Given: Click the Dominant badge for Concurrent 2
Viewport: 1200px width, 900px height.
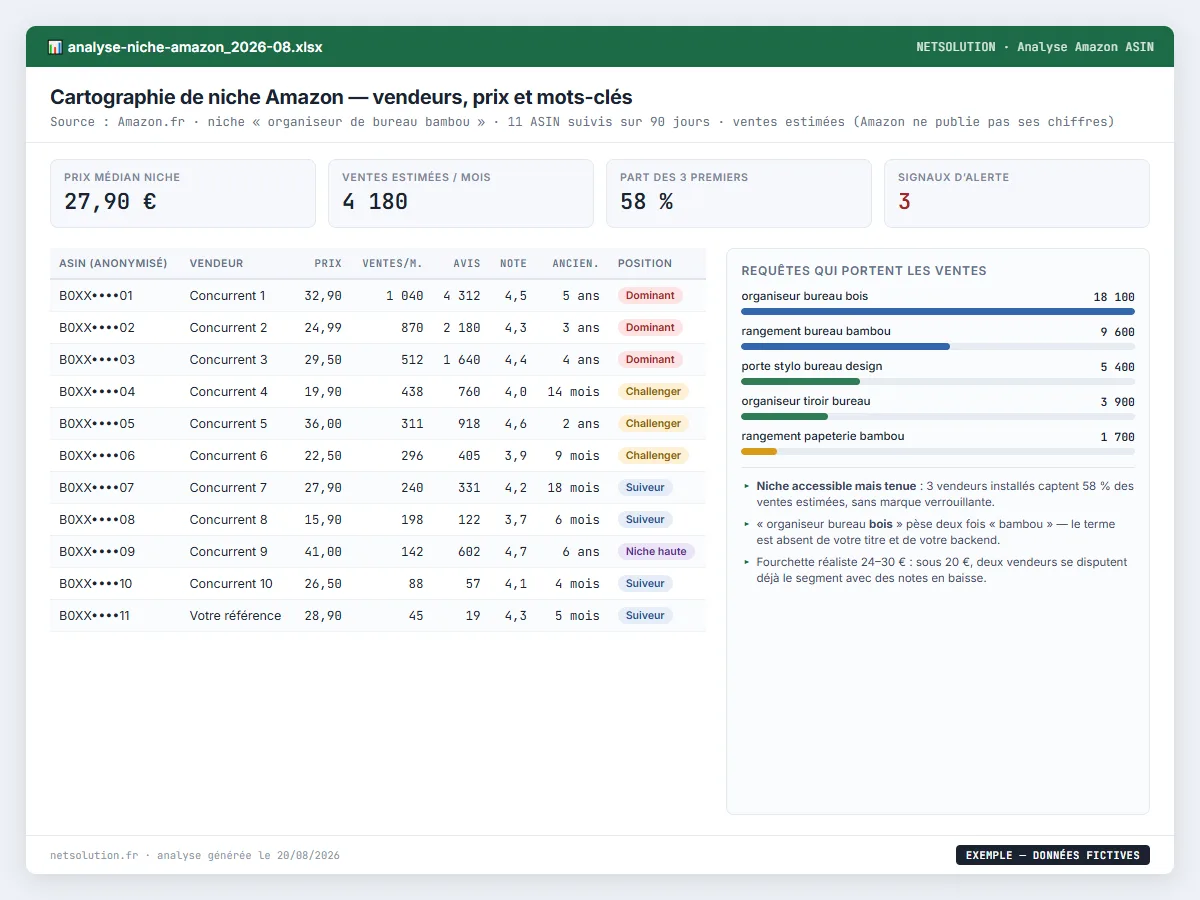Looking at the screenshot, I should (x=650, y=328).
